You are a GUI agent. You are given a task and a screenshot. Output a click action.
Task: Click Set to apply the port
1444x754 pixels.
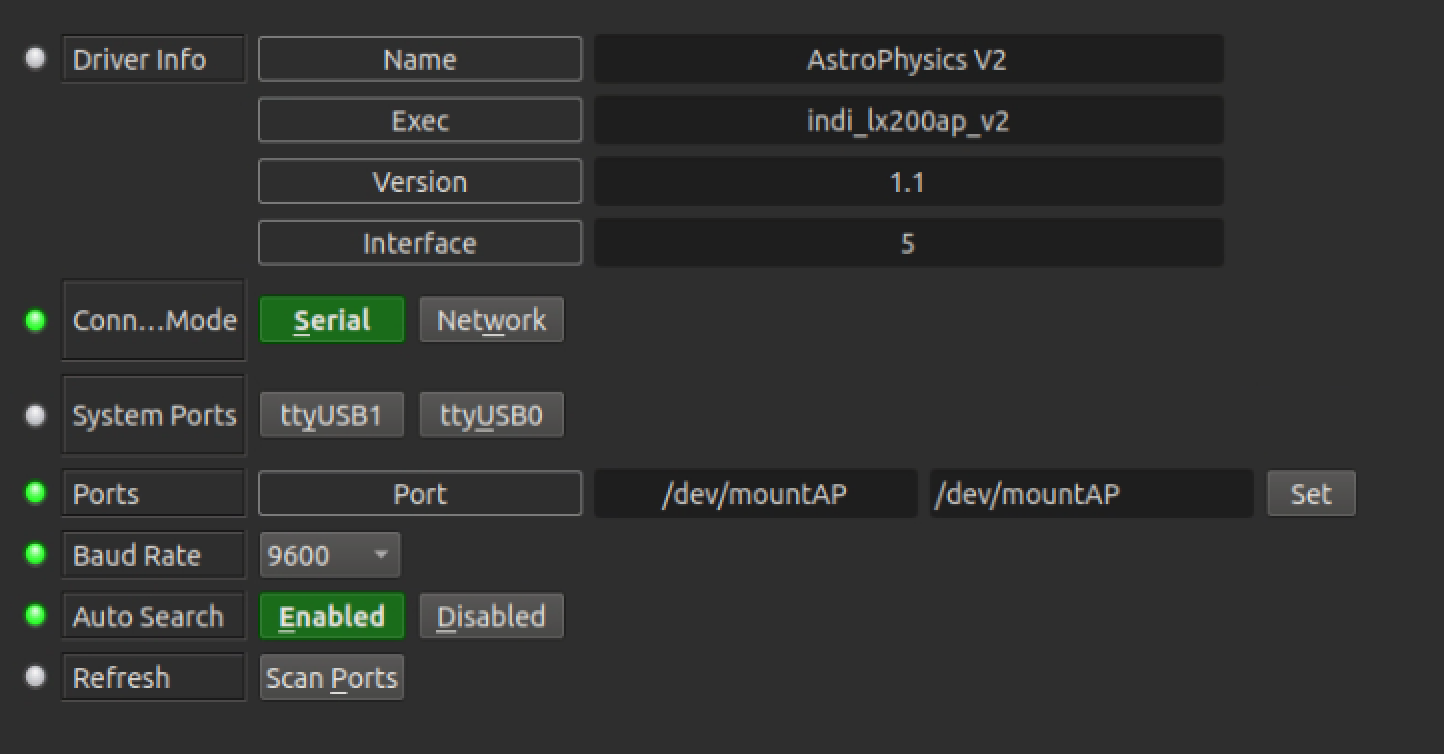coord(1311,493)
